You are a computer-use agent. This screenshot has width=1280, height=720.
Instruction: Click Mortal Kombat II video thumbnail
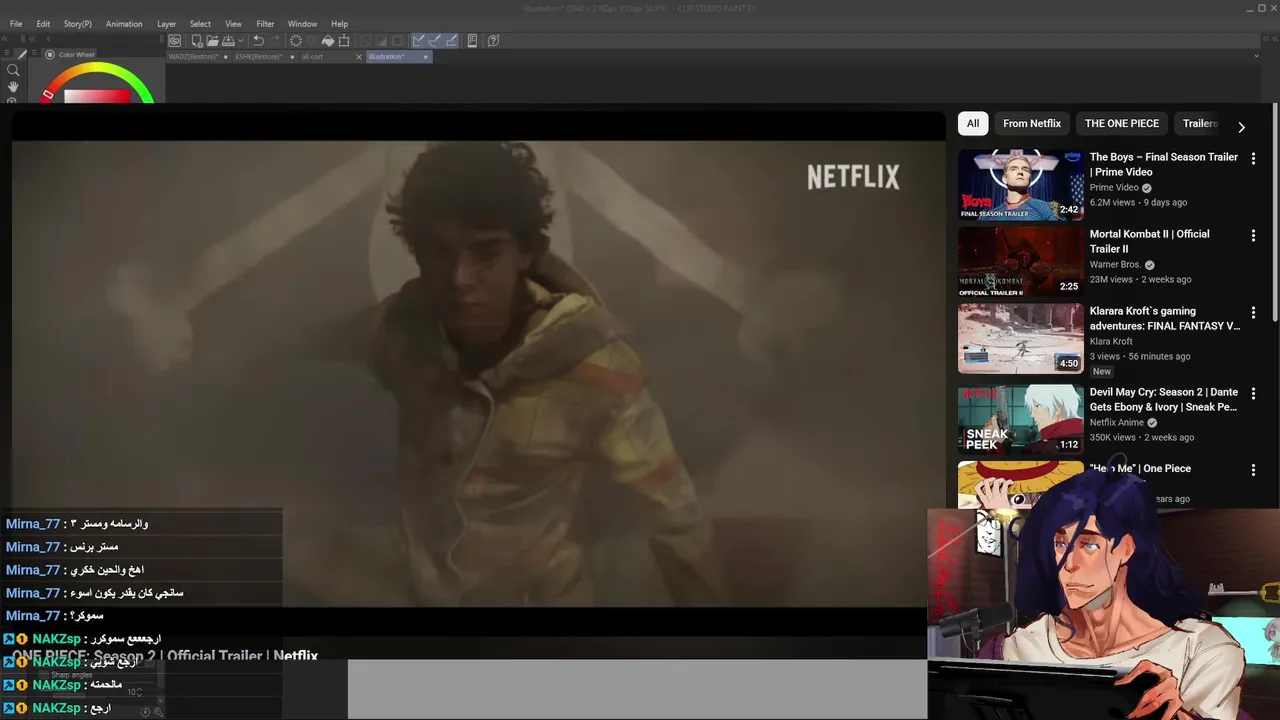1021,261
